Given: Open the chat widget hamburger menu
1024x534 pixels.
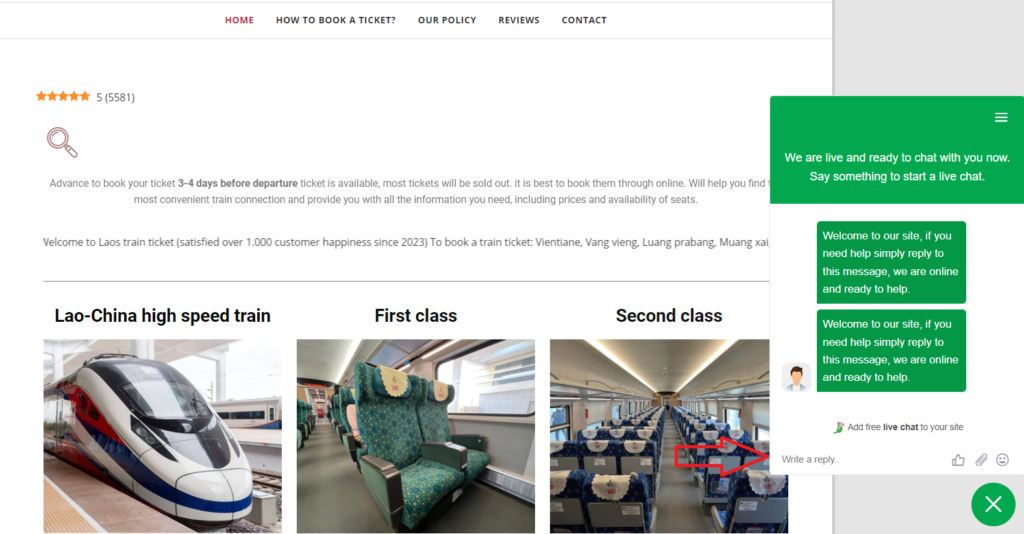Looking at the screenshot, I should [x=1000, y=118].
